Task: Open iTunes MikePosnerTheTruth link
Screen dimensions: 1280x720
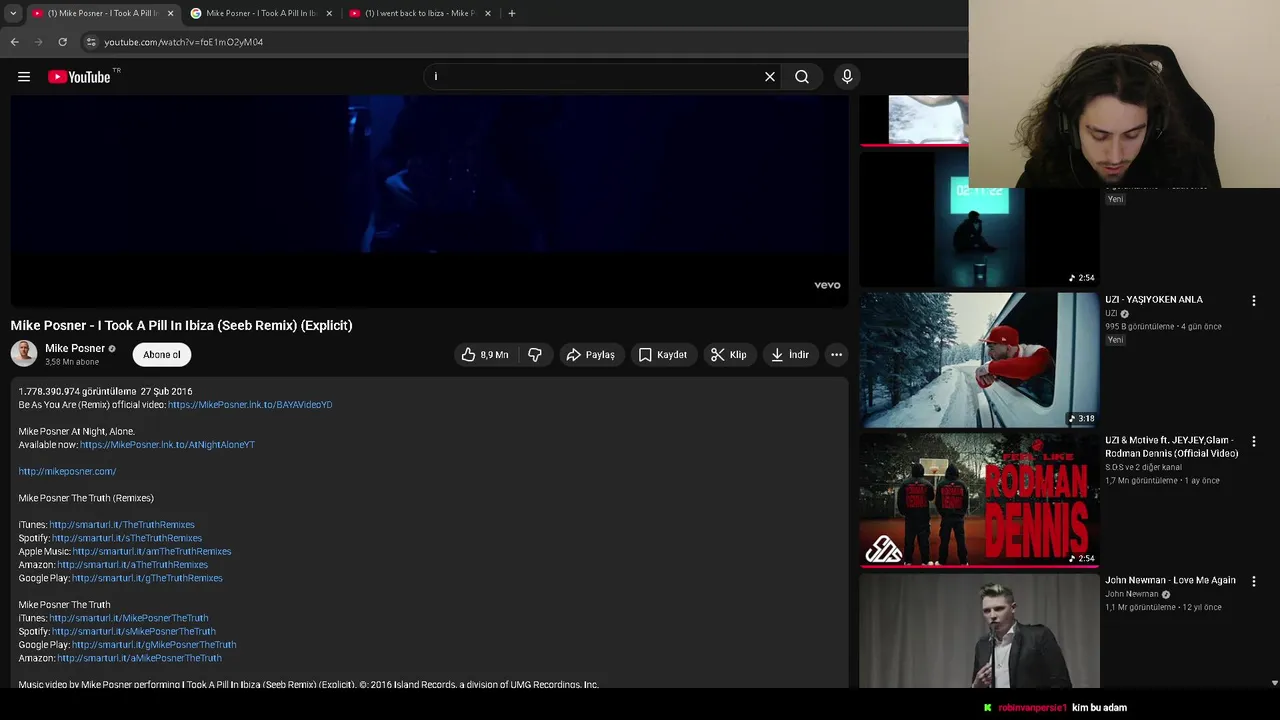Action: (x=129, y=618)
